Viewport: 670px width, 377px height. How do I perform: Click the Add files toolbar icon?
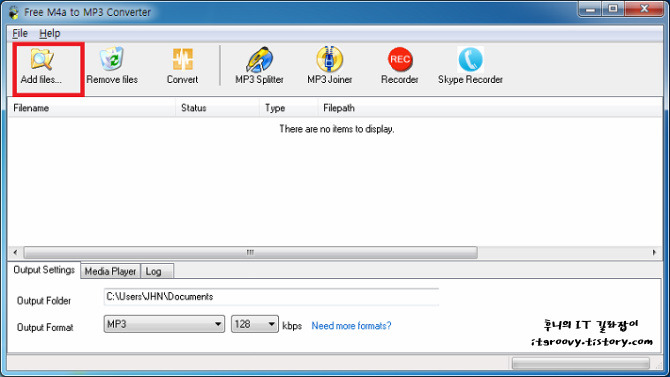pos(41,59)
